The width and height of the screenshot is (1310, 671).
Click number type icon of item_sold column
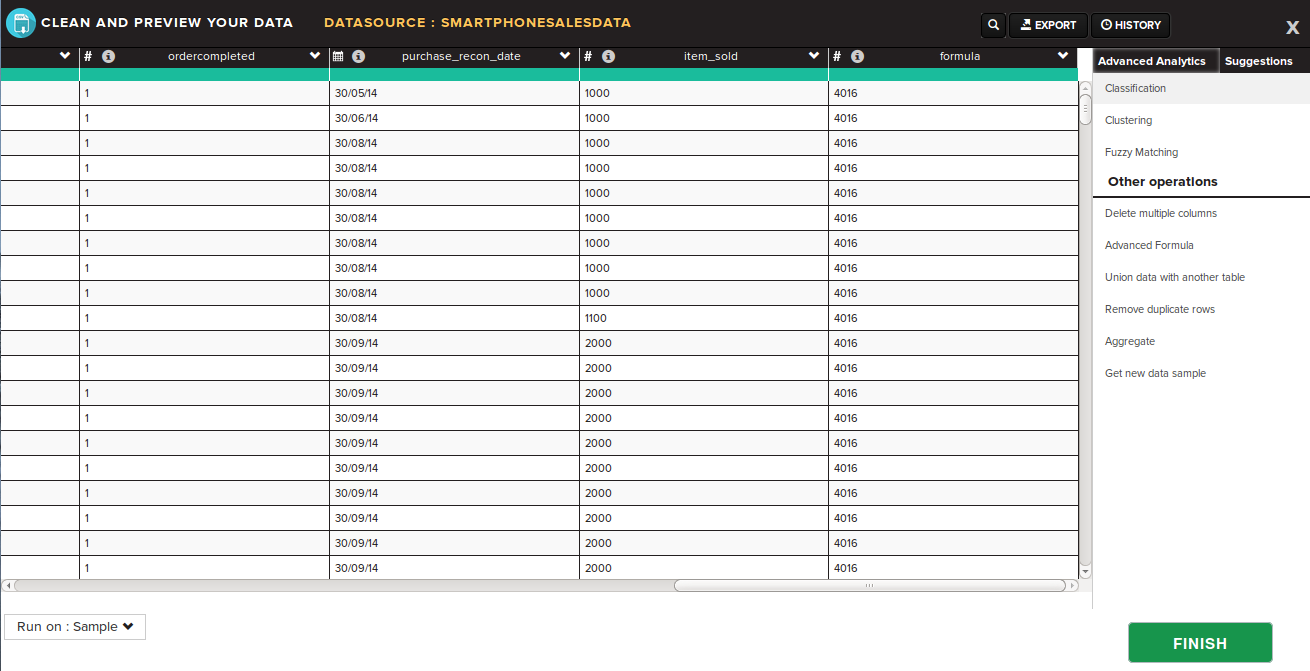click(588, 56)
